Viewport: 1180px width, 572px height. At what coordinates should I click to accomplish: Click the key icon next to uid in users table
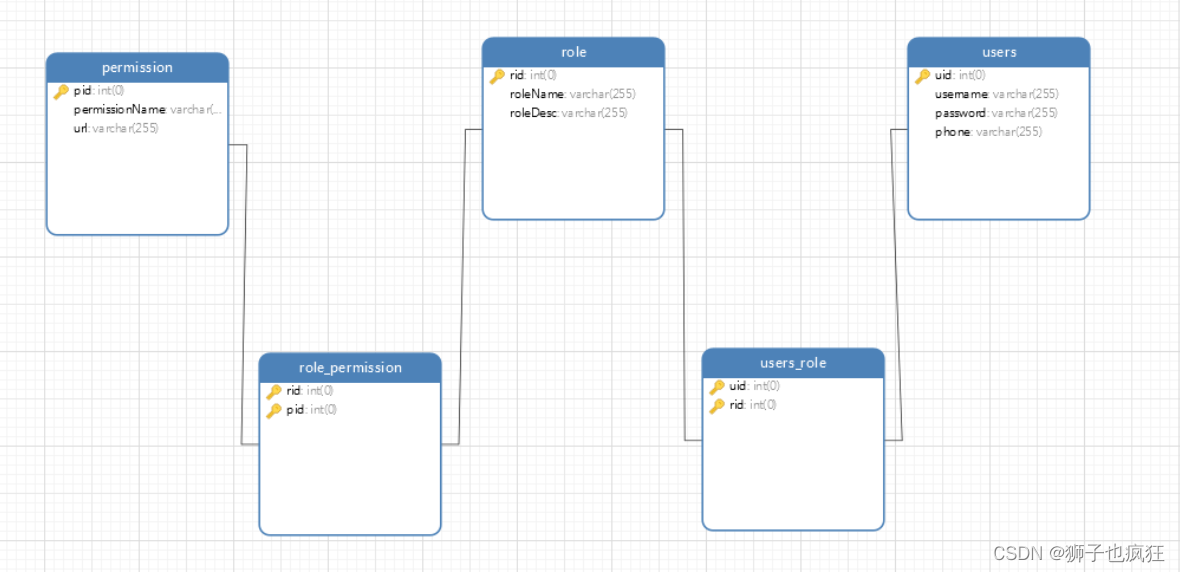tap(923, 76)
